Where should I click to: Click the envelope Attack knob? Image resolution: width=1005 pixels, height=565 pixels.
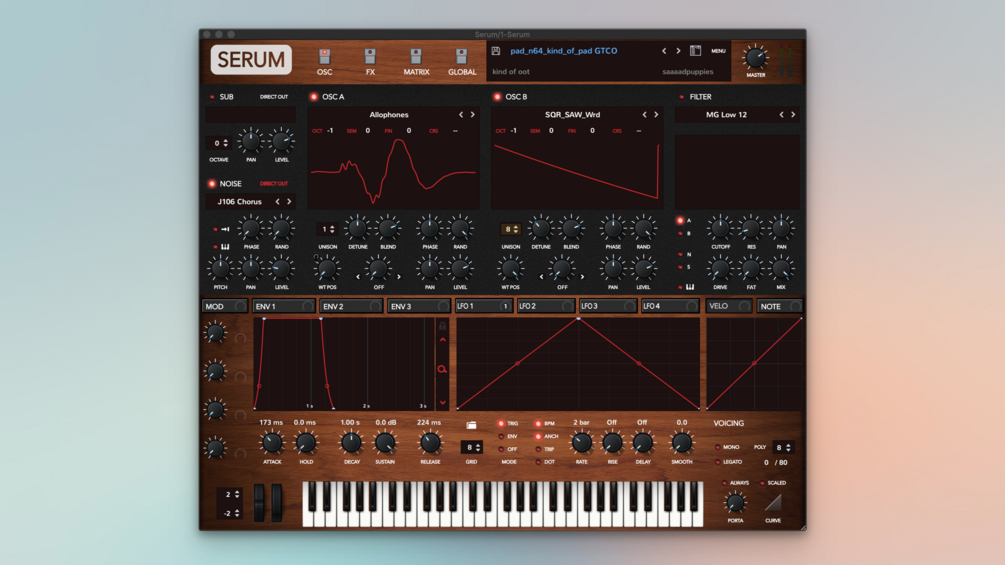click(x=272, y=443)
